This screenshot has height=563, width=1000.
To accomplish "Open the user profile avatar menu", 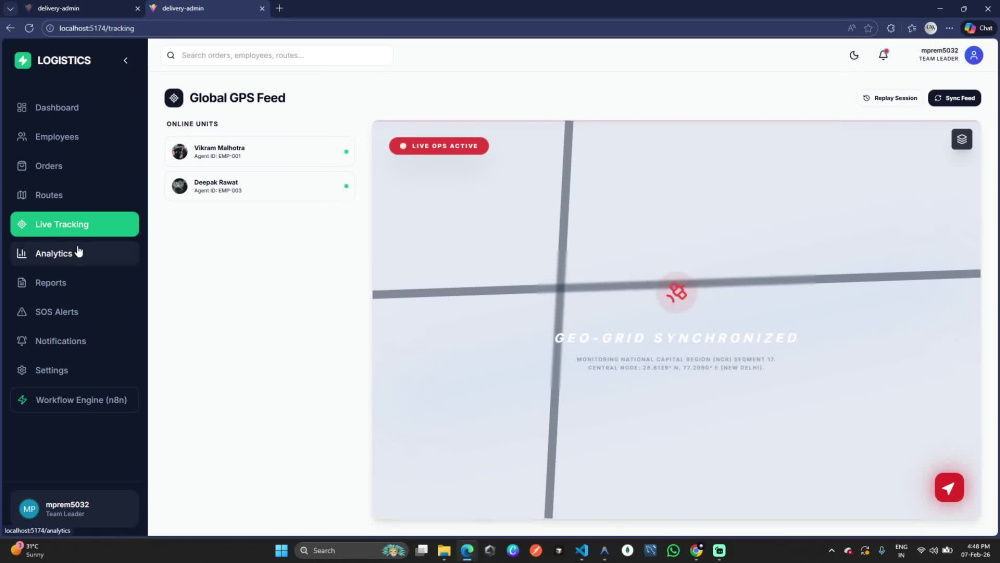I will click(974, 55).
